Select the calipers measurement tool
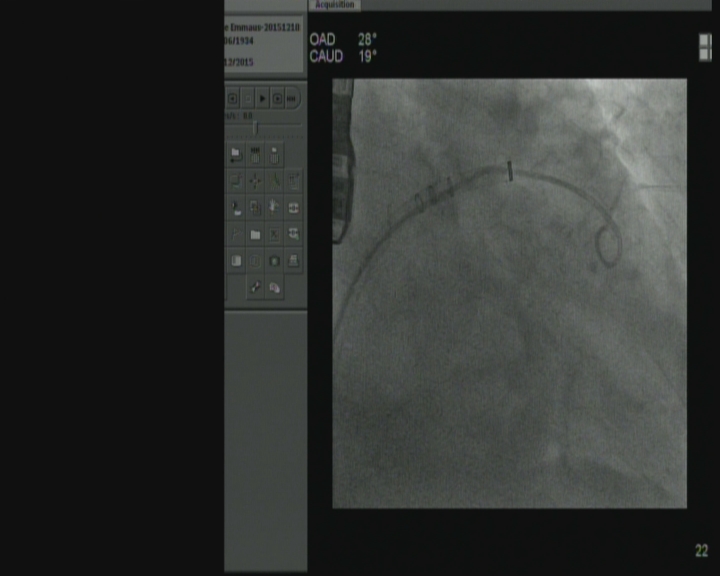Viewport: 720px width, 576px height. tap(275, 181)
